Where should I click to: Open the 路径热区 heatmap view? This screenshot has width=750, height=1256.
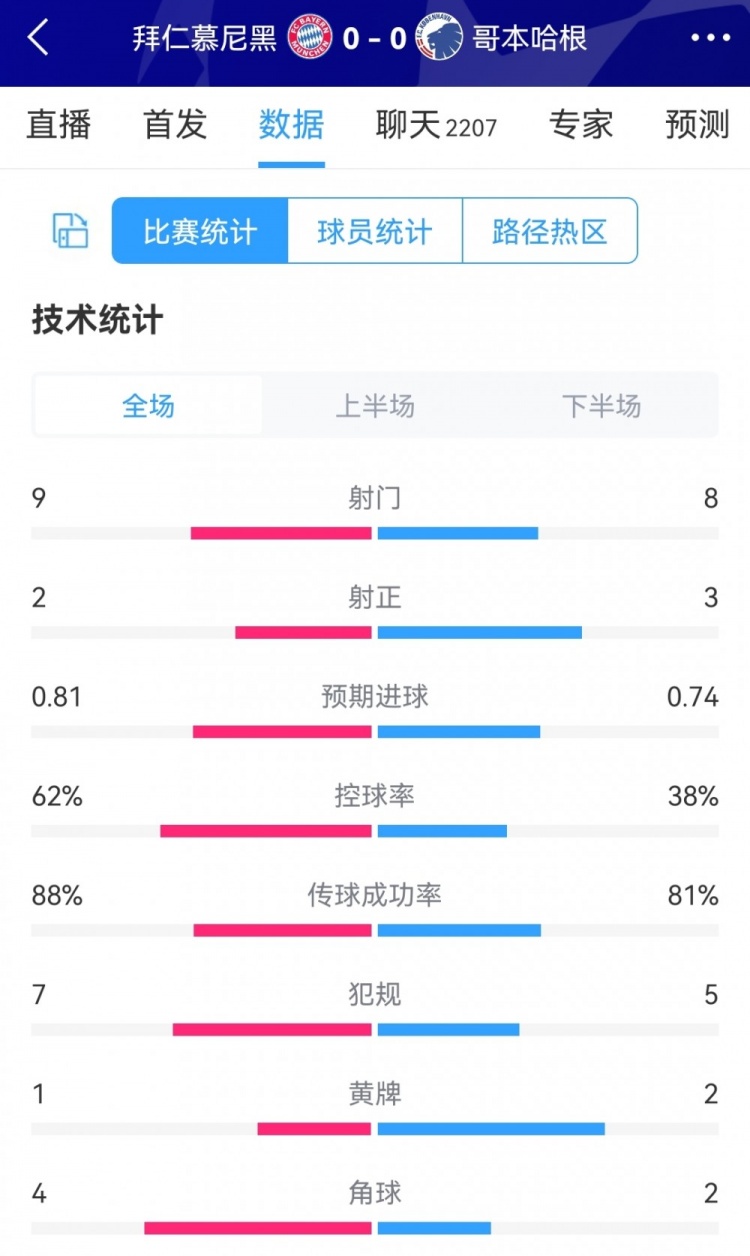pyautogui.click(x=550, y=231)
